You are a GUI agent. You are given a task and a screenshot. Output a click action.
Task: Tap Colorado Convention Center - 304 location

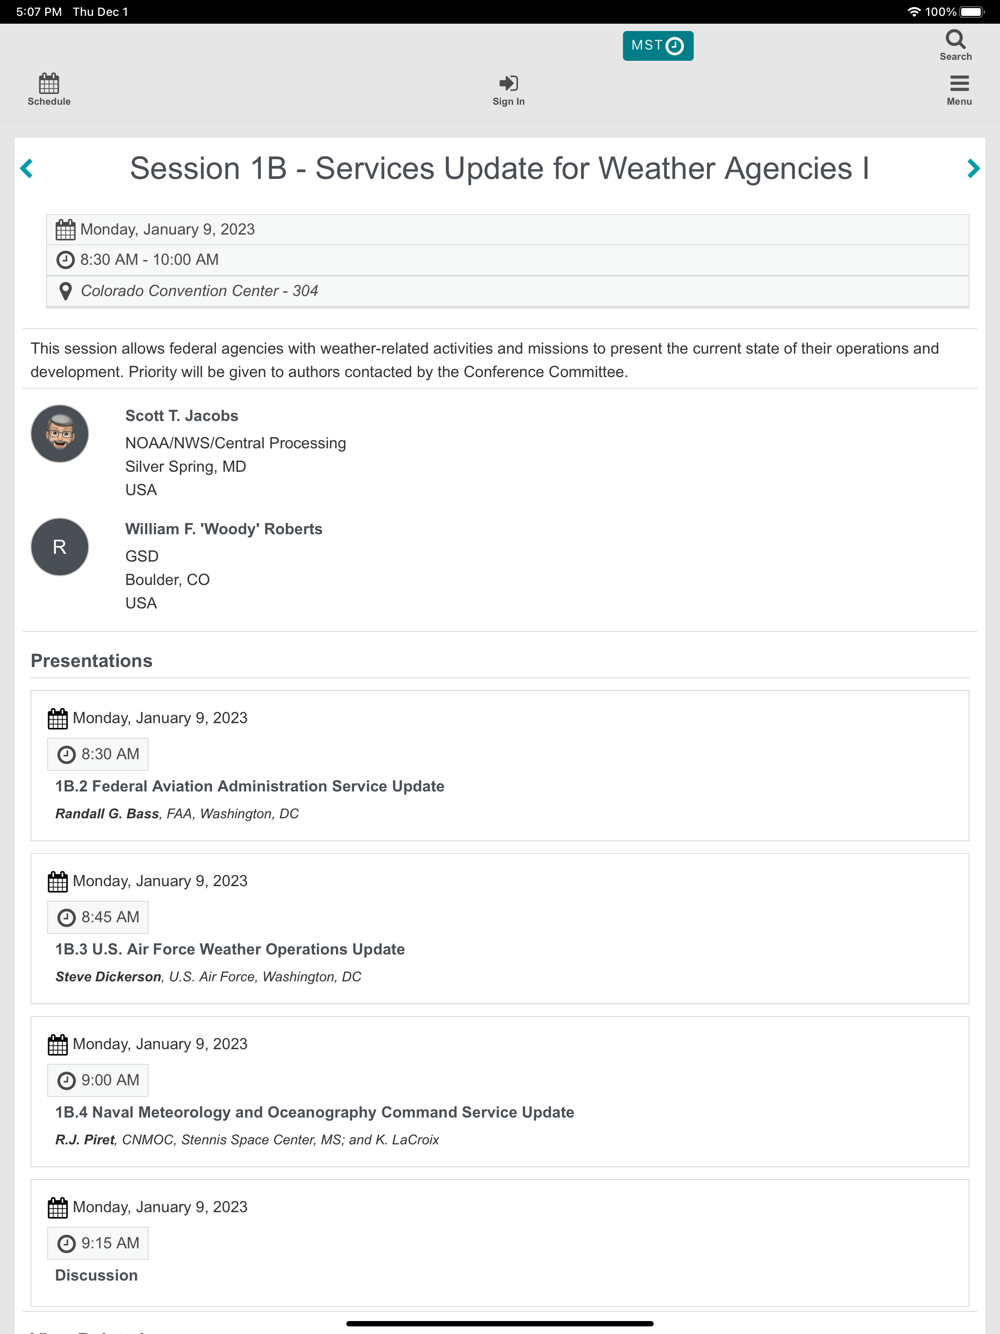tap(199, 291)
